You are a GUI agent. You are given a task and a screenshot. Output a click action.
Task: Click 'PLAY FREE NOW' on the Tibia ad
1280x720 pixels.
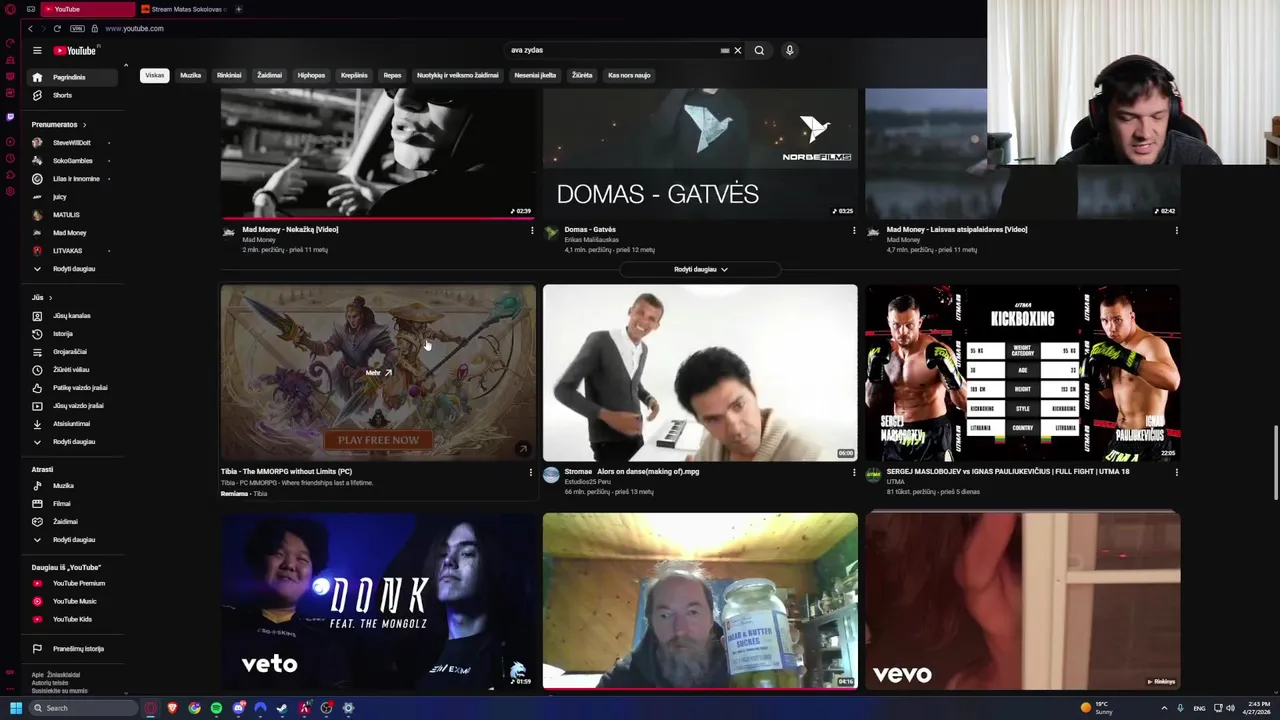click(x=378, y=440)
